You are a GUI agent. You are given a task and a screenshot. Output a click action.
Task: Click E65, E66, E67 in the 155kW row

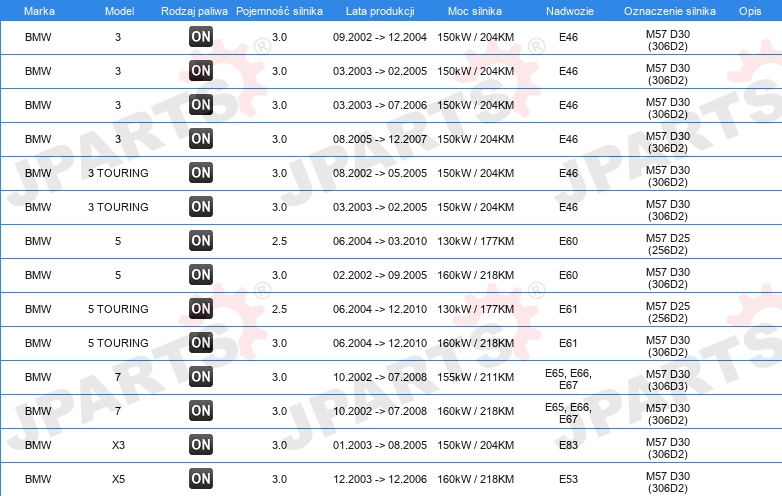click(x=568, y=379)
